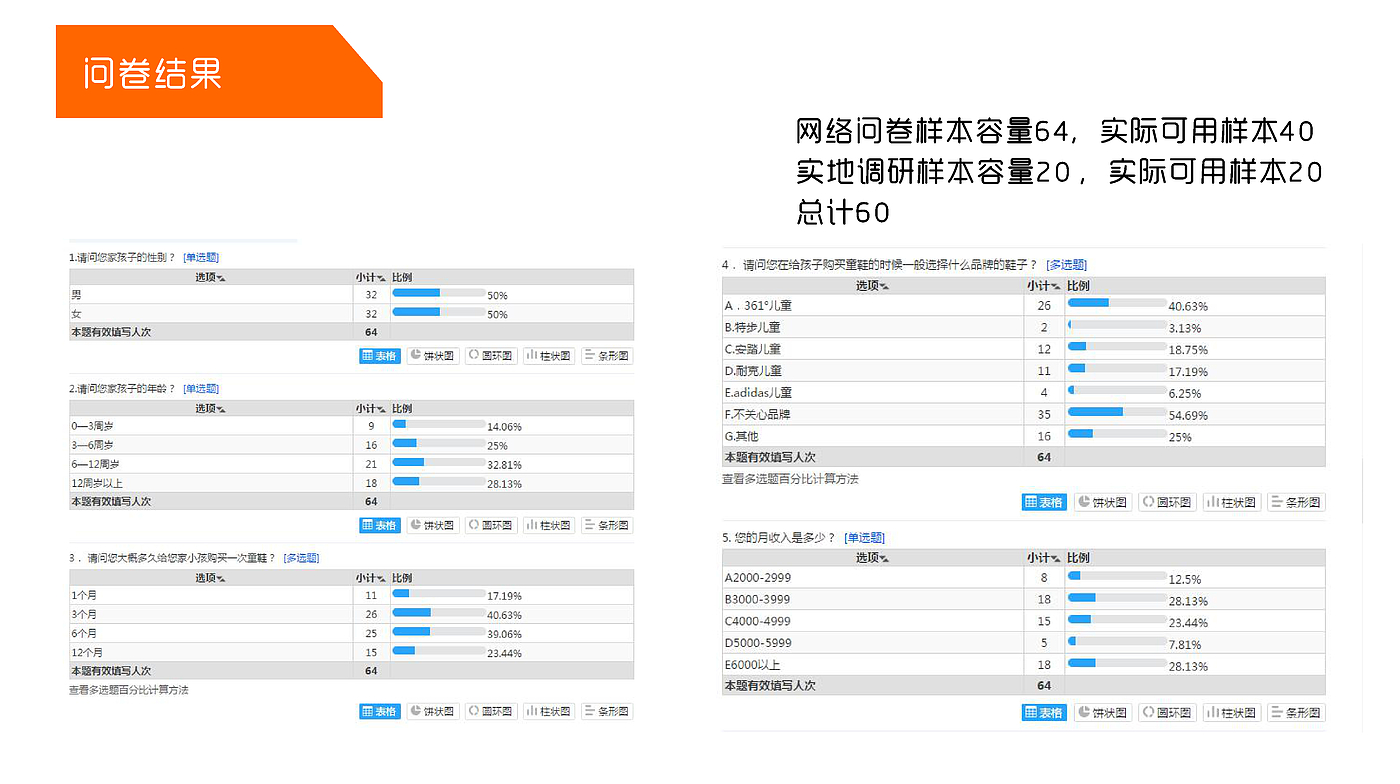Screen dimensions: 1400x784
Task: Click the 40.63% bar for A.361°儿童
Action: click(x=1117, y=303)
